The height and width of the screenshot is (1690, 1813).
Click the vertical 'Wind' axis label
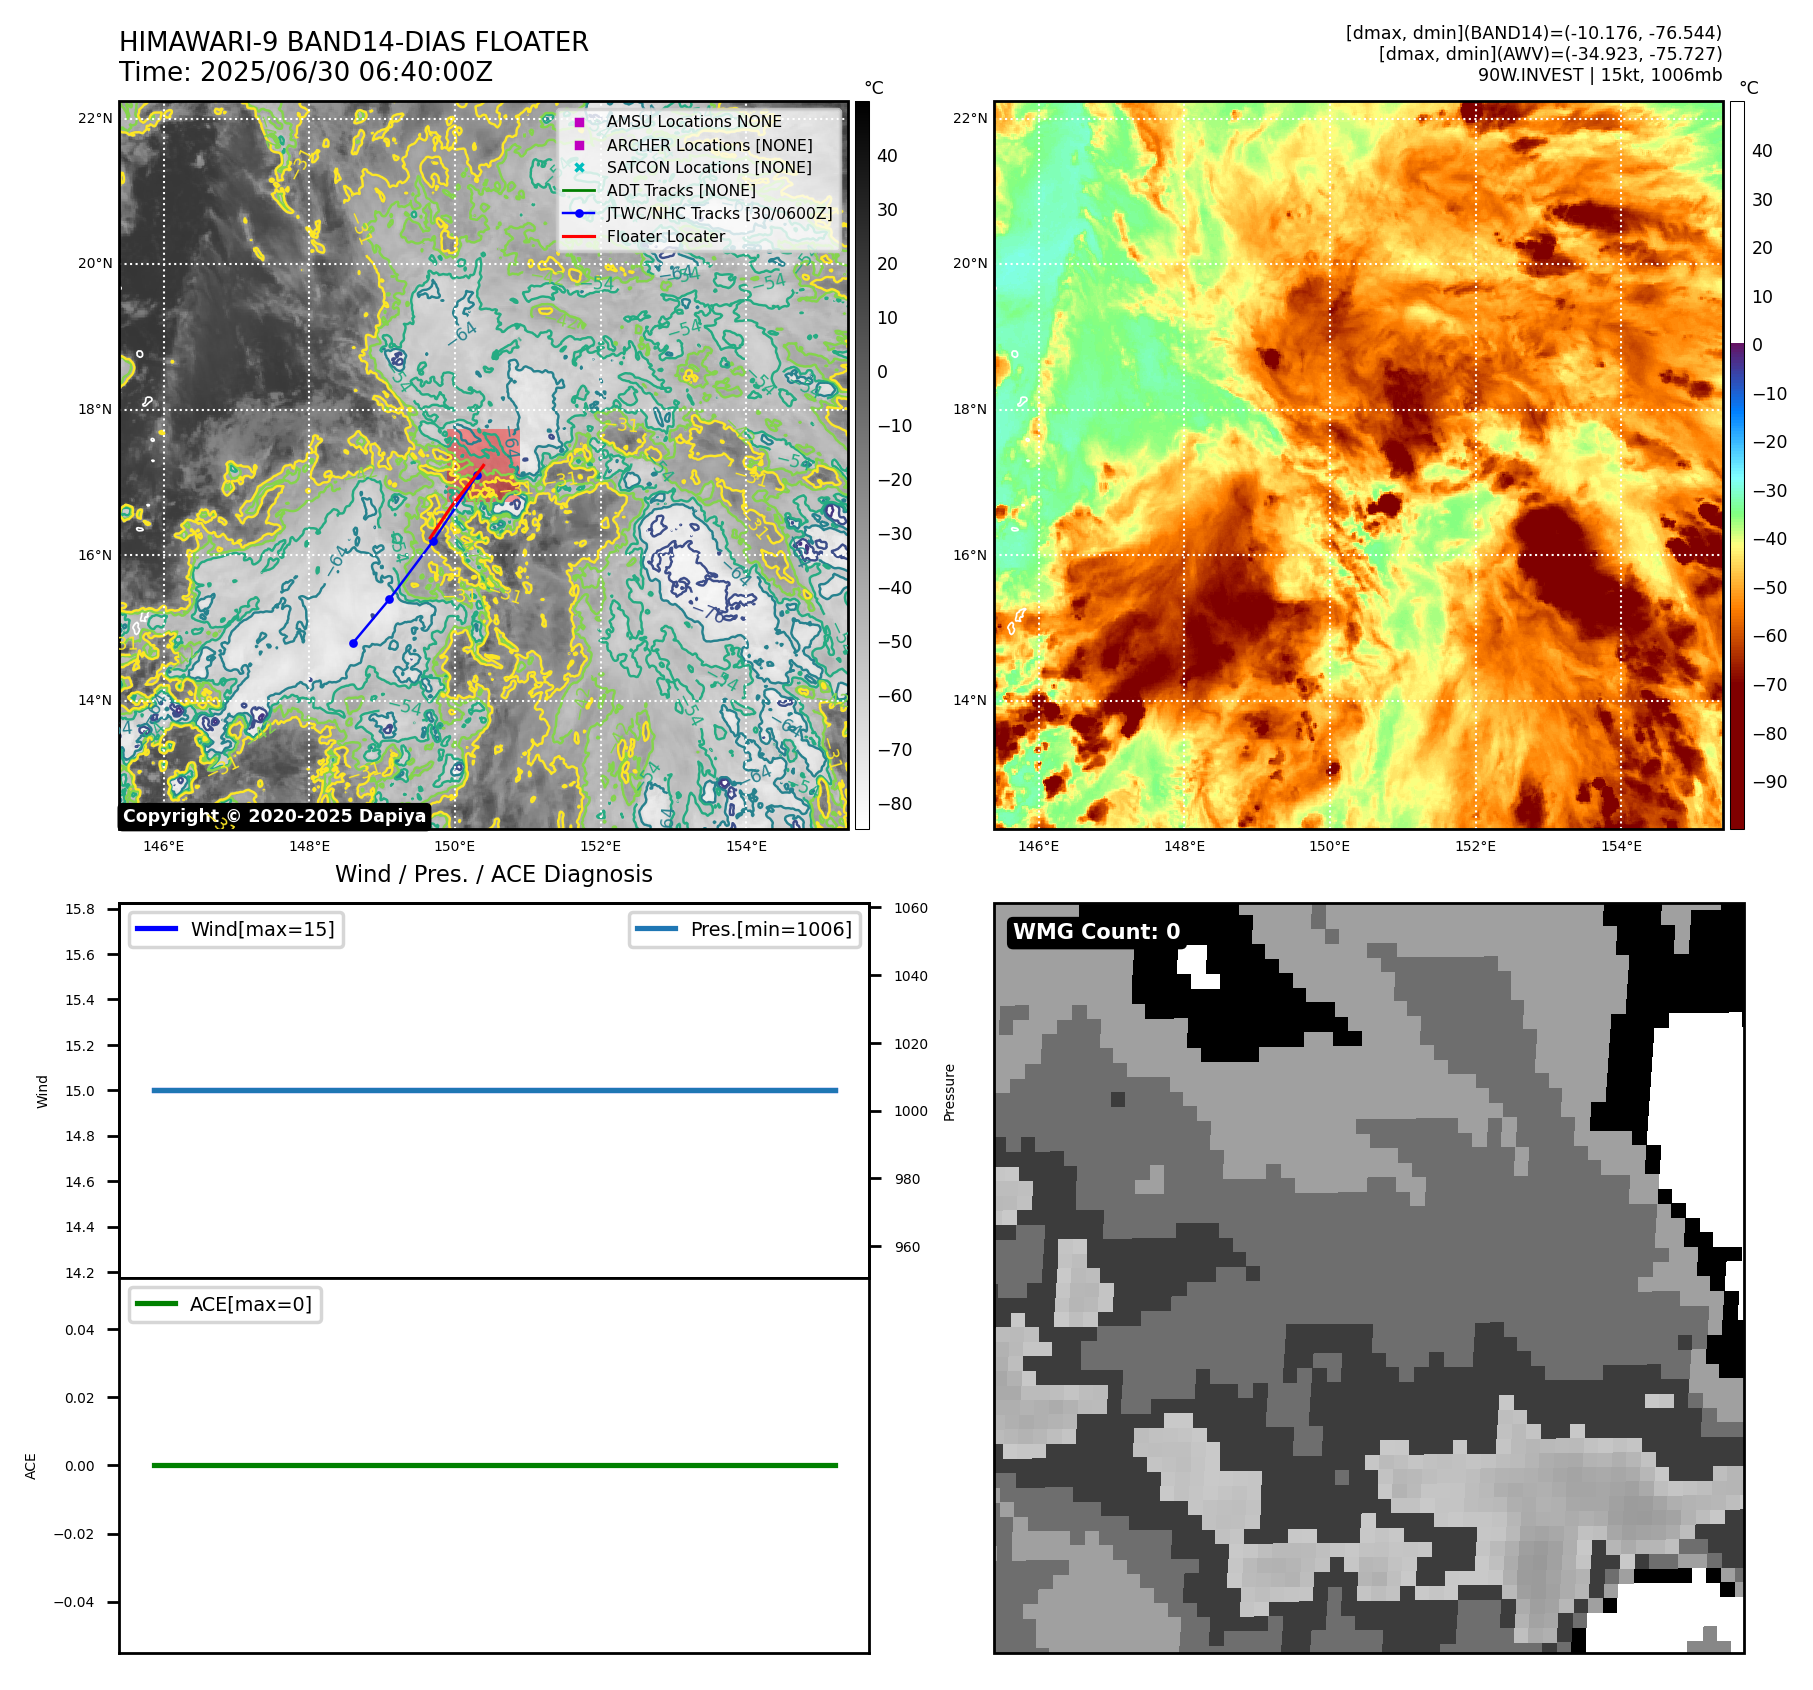[42, 1092]
